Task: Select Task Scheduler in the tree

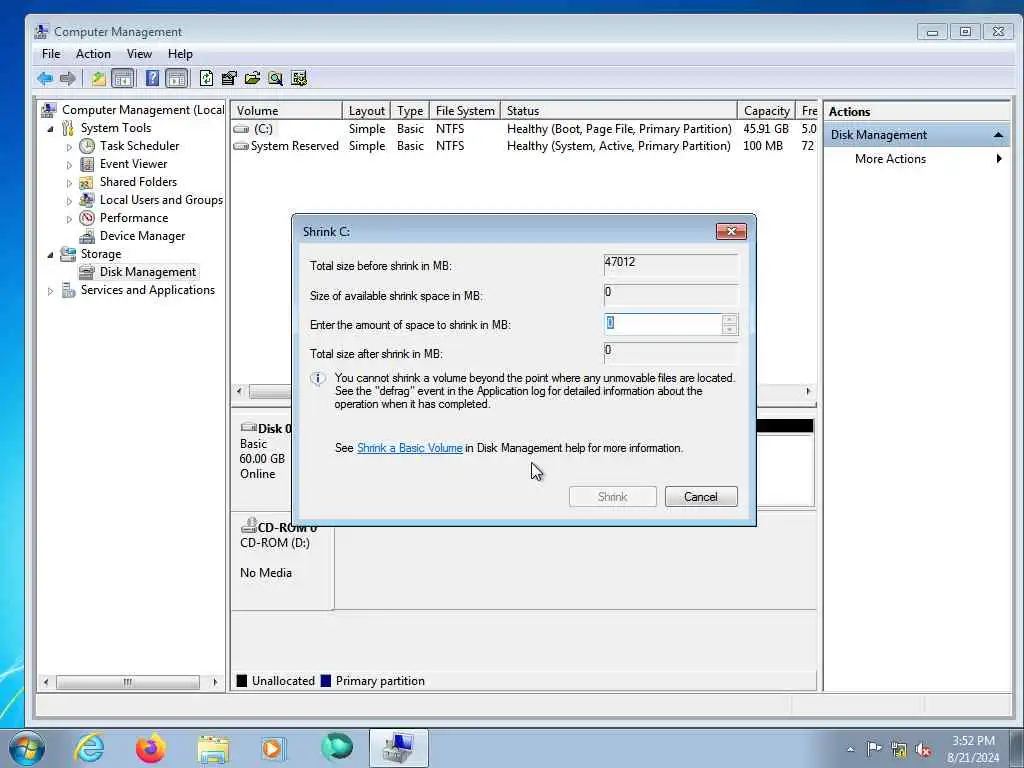Action: tap(139, 146)
